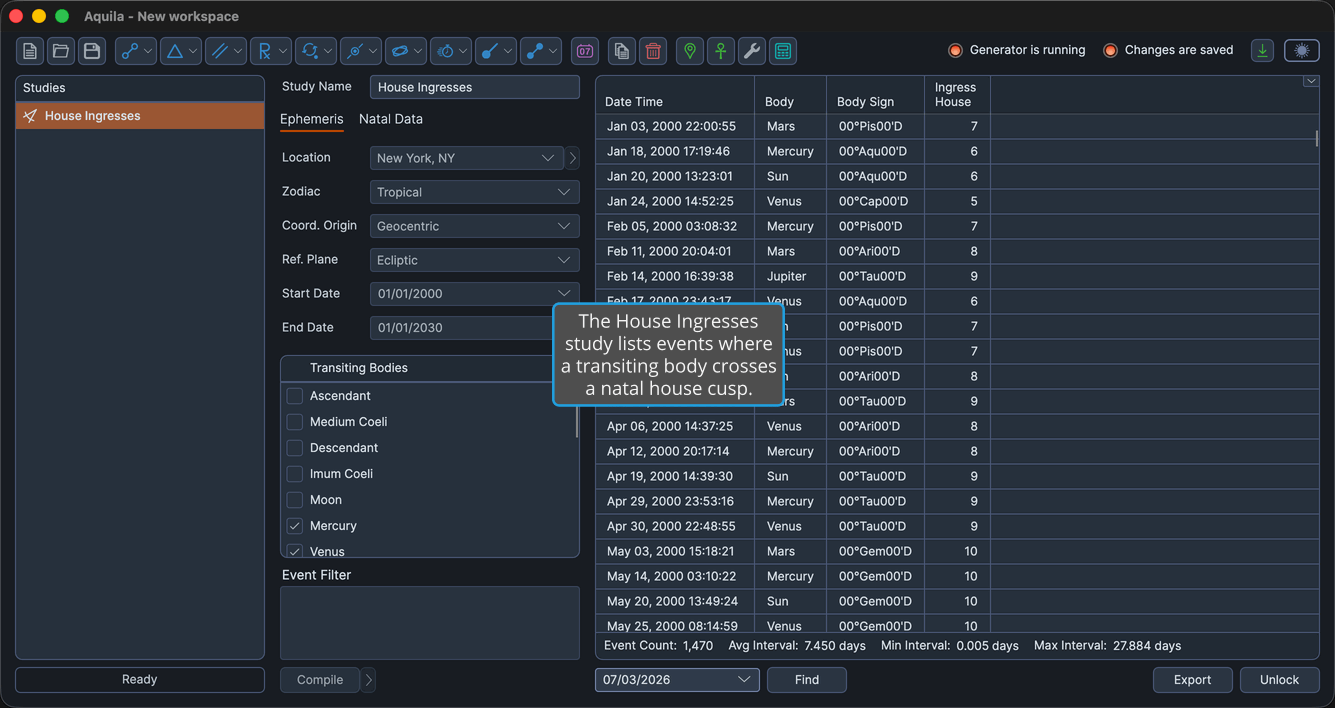This screenshot has height=708, width=1335.
Task: Sort by the Body Sign column header
Action: click(x=875, y=95)
